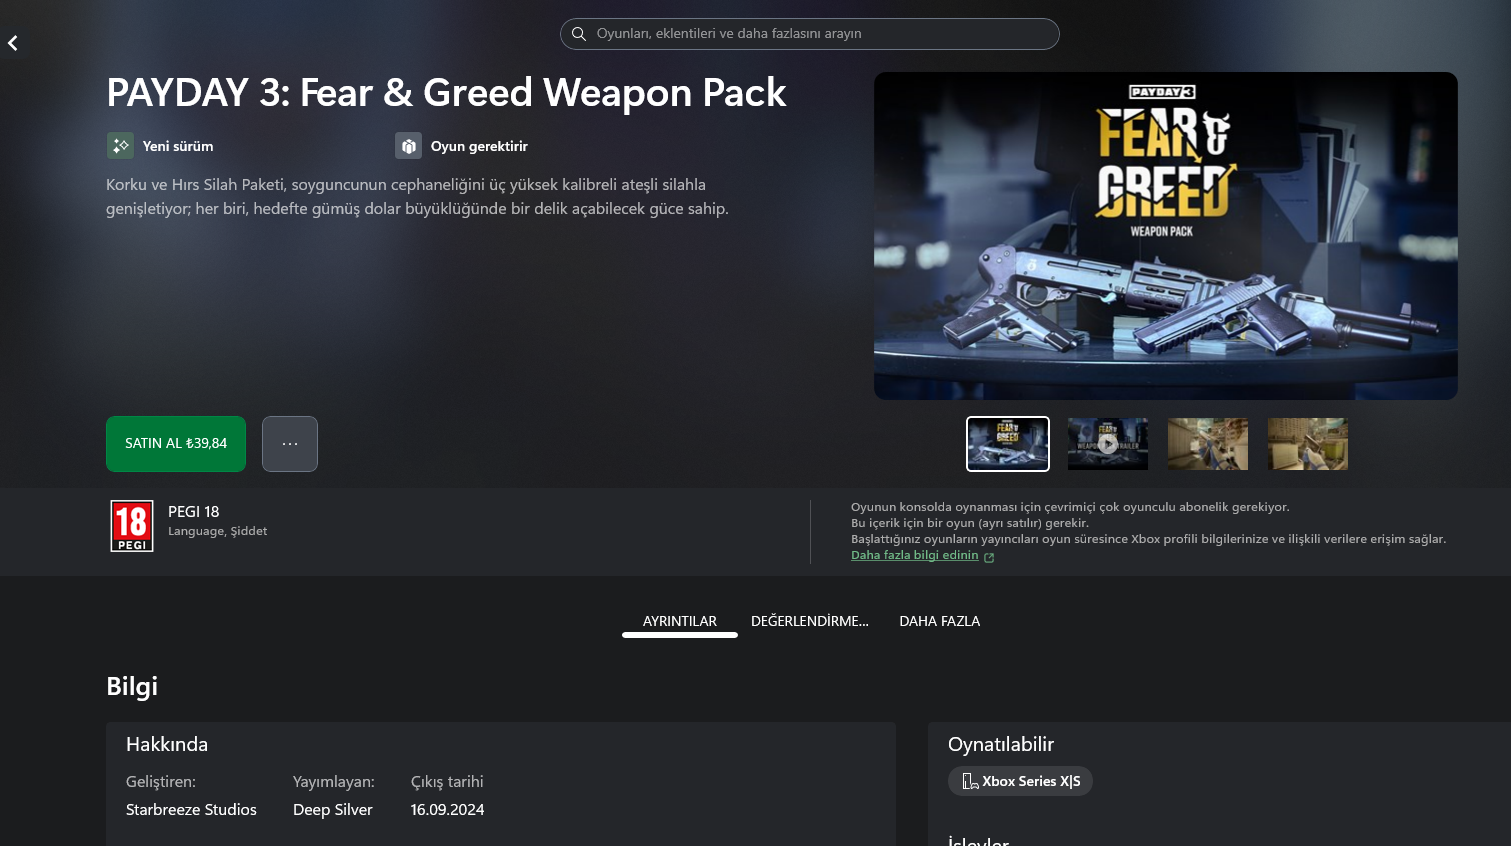Click the search magnifier icon

(578, 34)
